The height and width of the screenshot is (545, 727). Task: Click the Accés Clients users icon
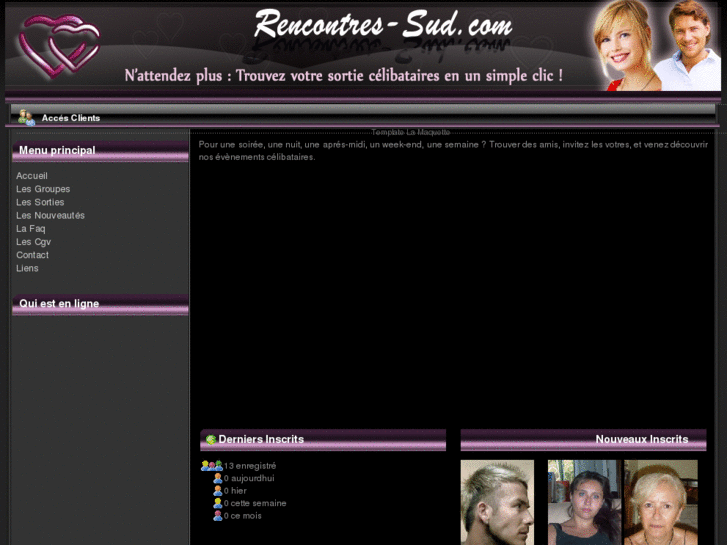point(26,117)
